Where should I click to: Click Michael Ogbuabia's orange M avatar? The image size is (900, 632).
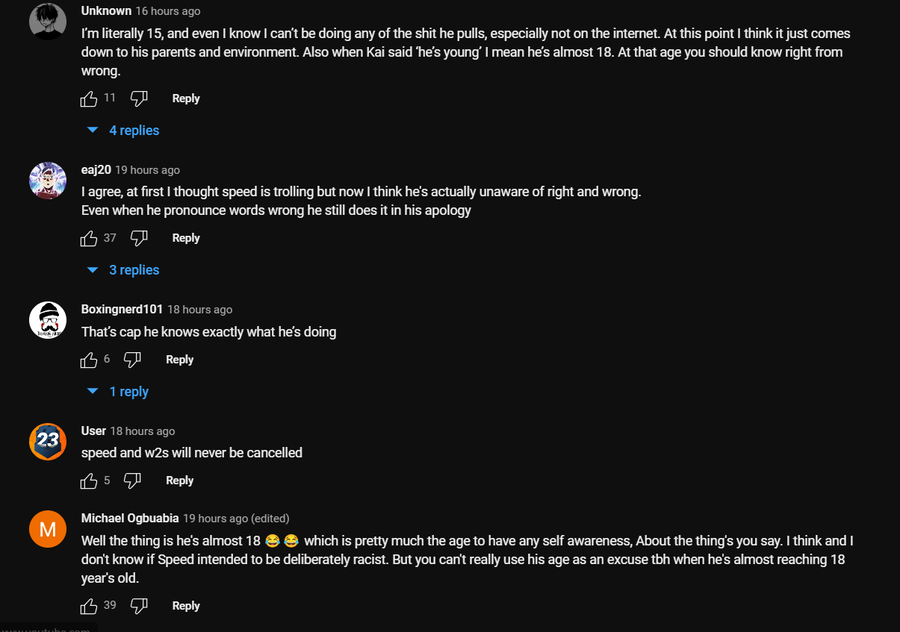coord(48,527)
